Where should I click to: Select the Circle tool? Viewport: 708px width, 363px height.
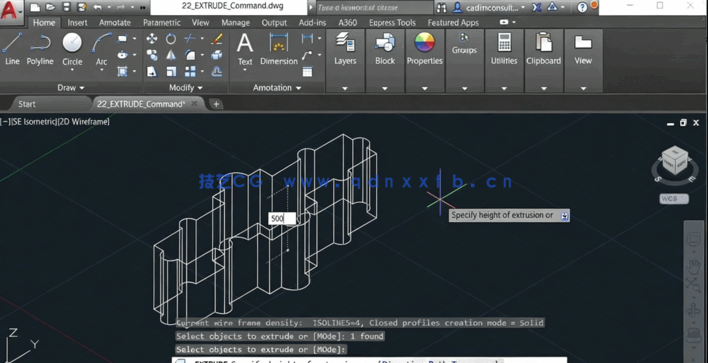[x=72, y=49]
